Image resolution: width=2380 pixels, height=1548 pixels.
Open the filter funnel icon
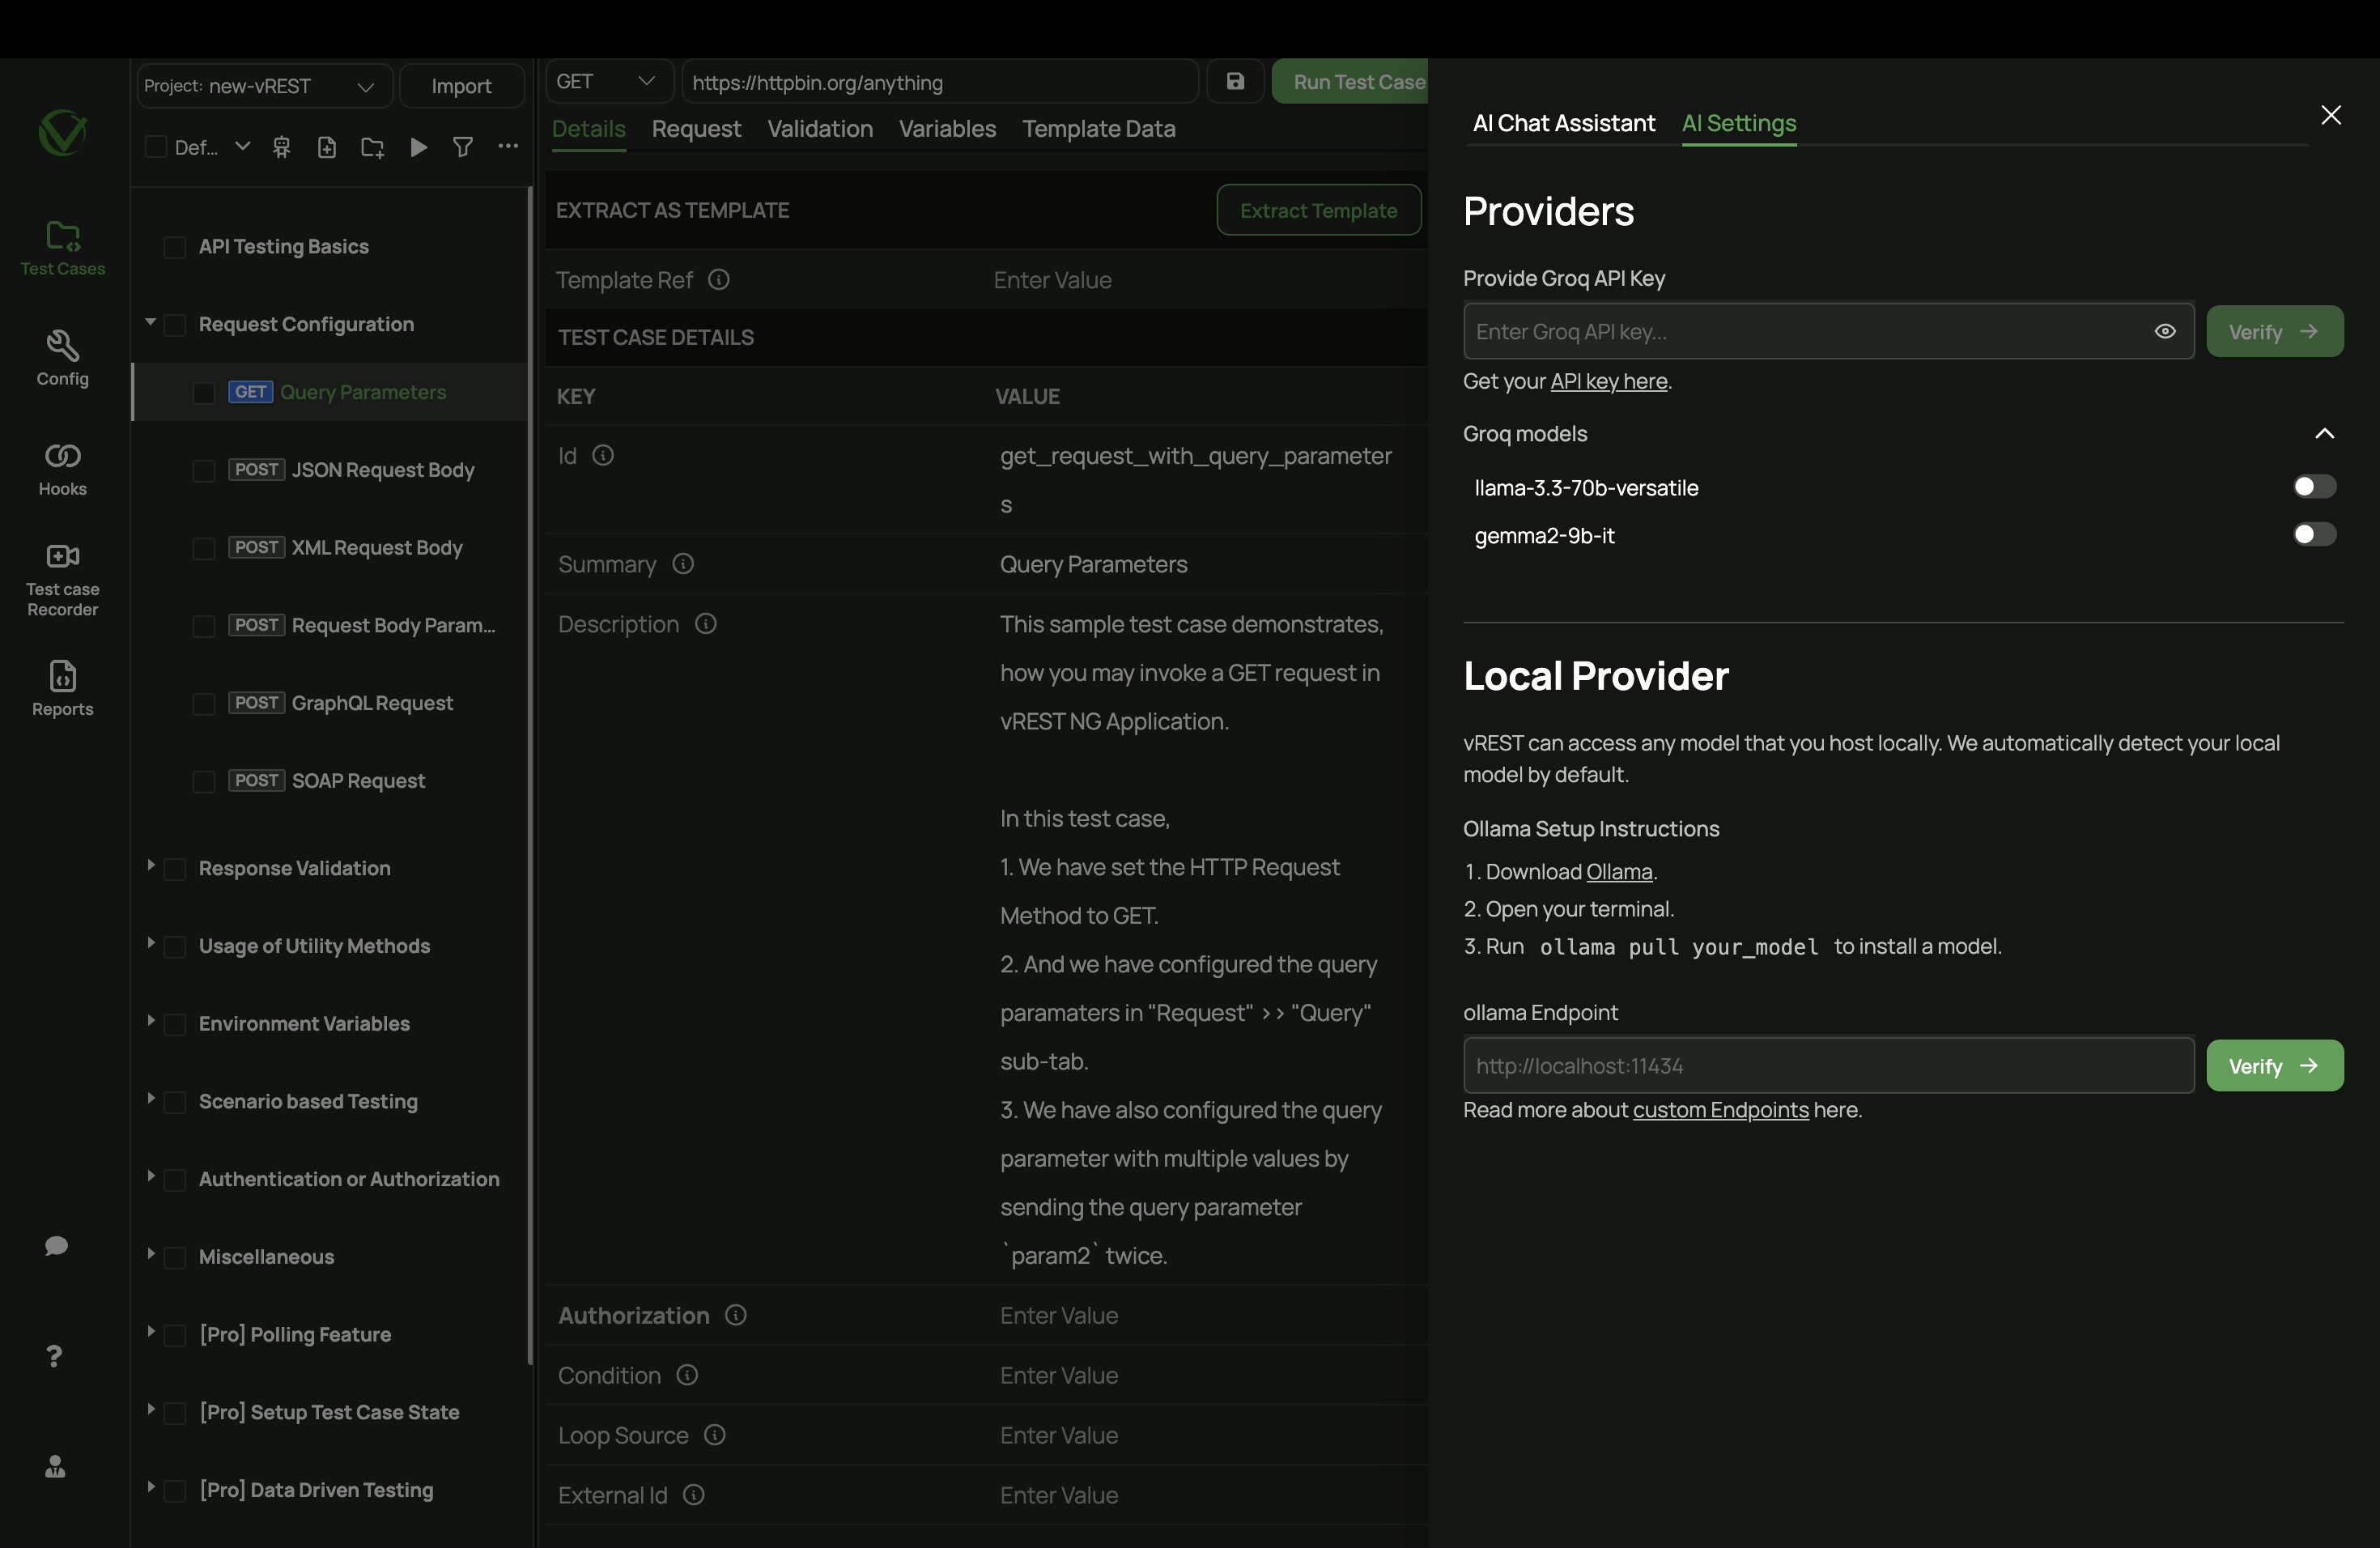point(463,147)
